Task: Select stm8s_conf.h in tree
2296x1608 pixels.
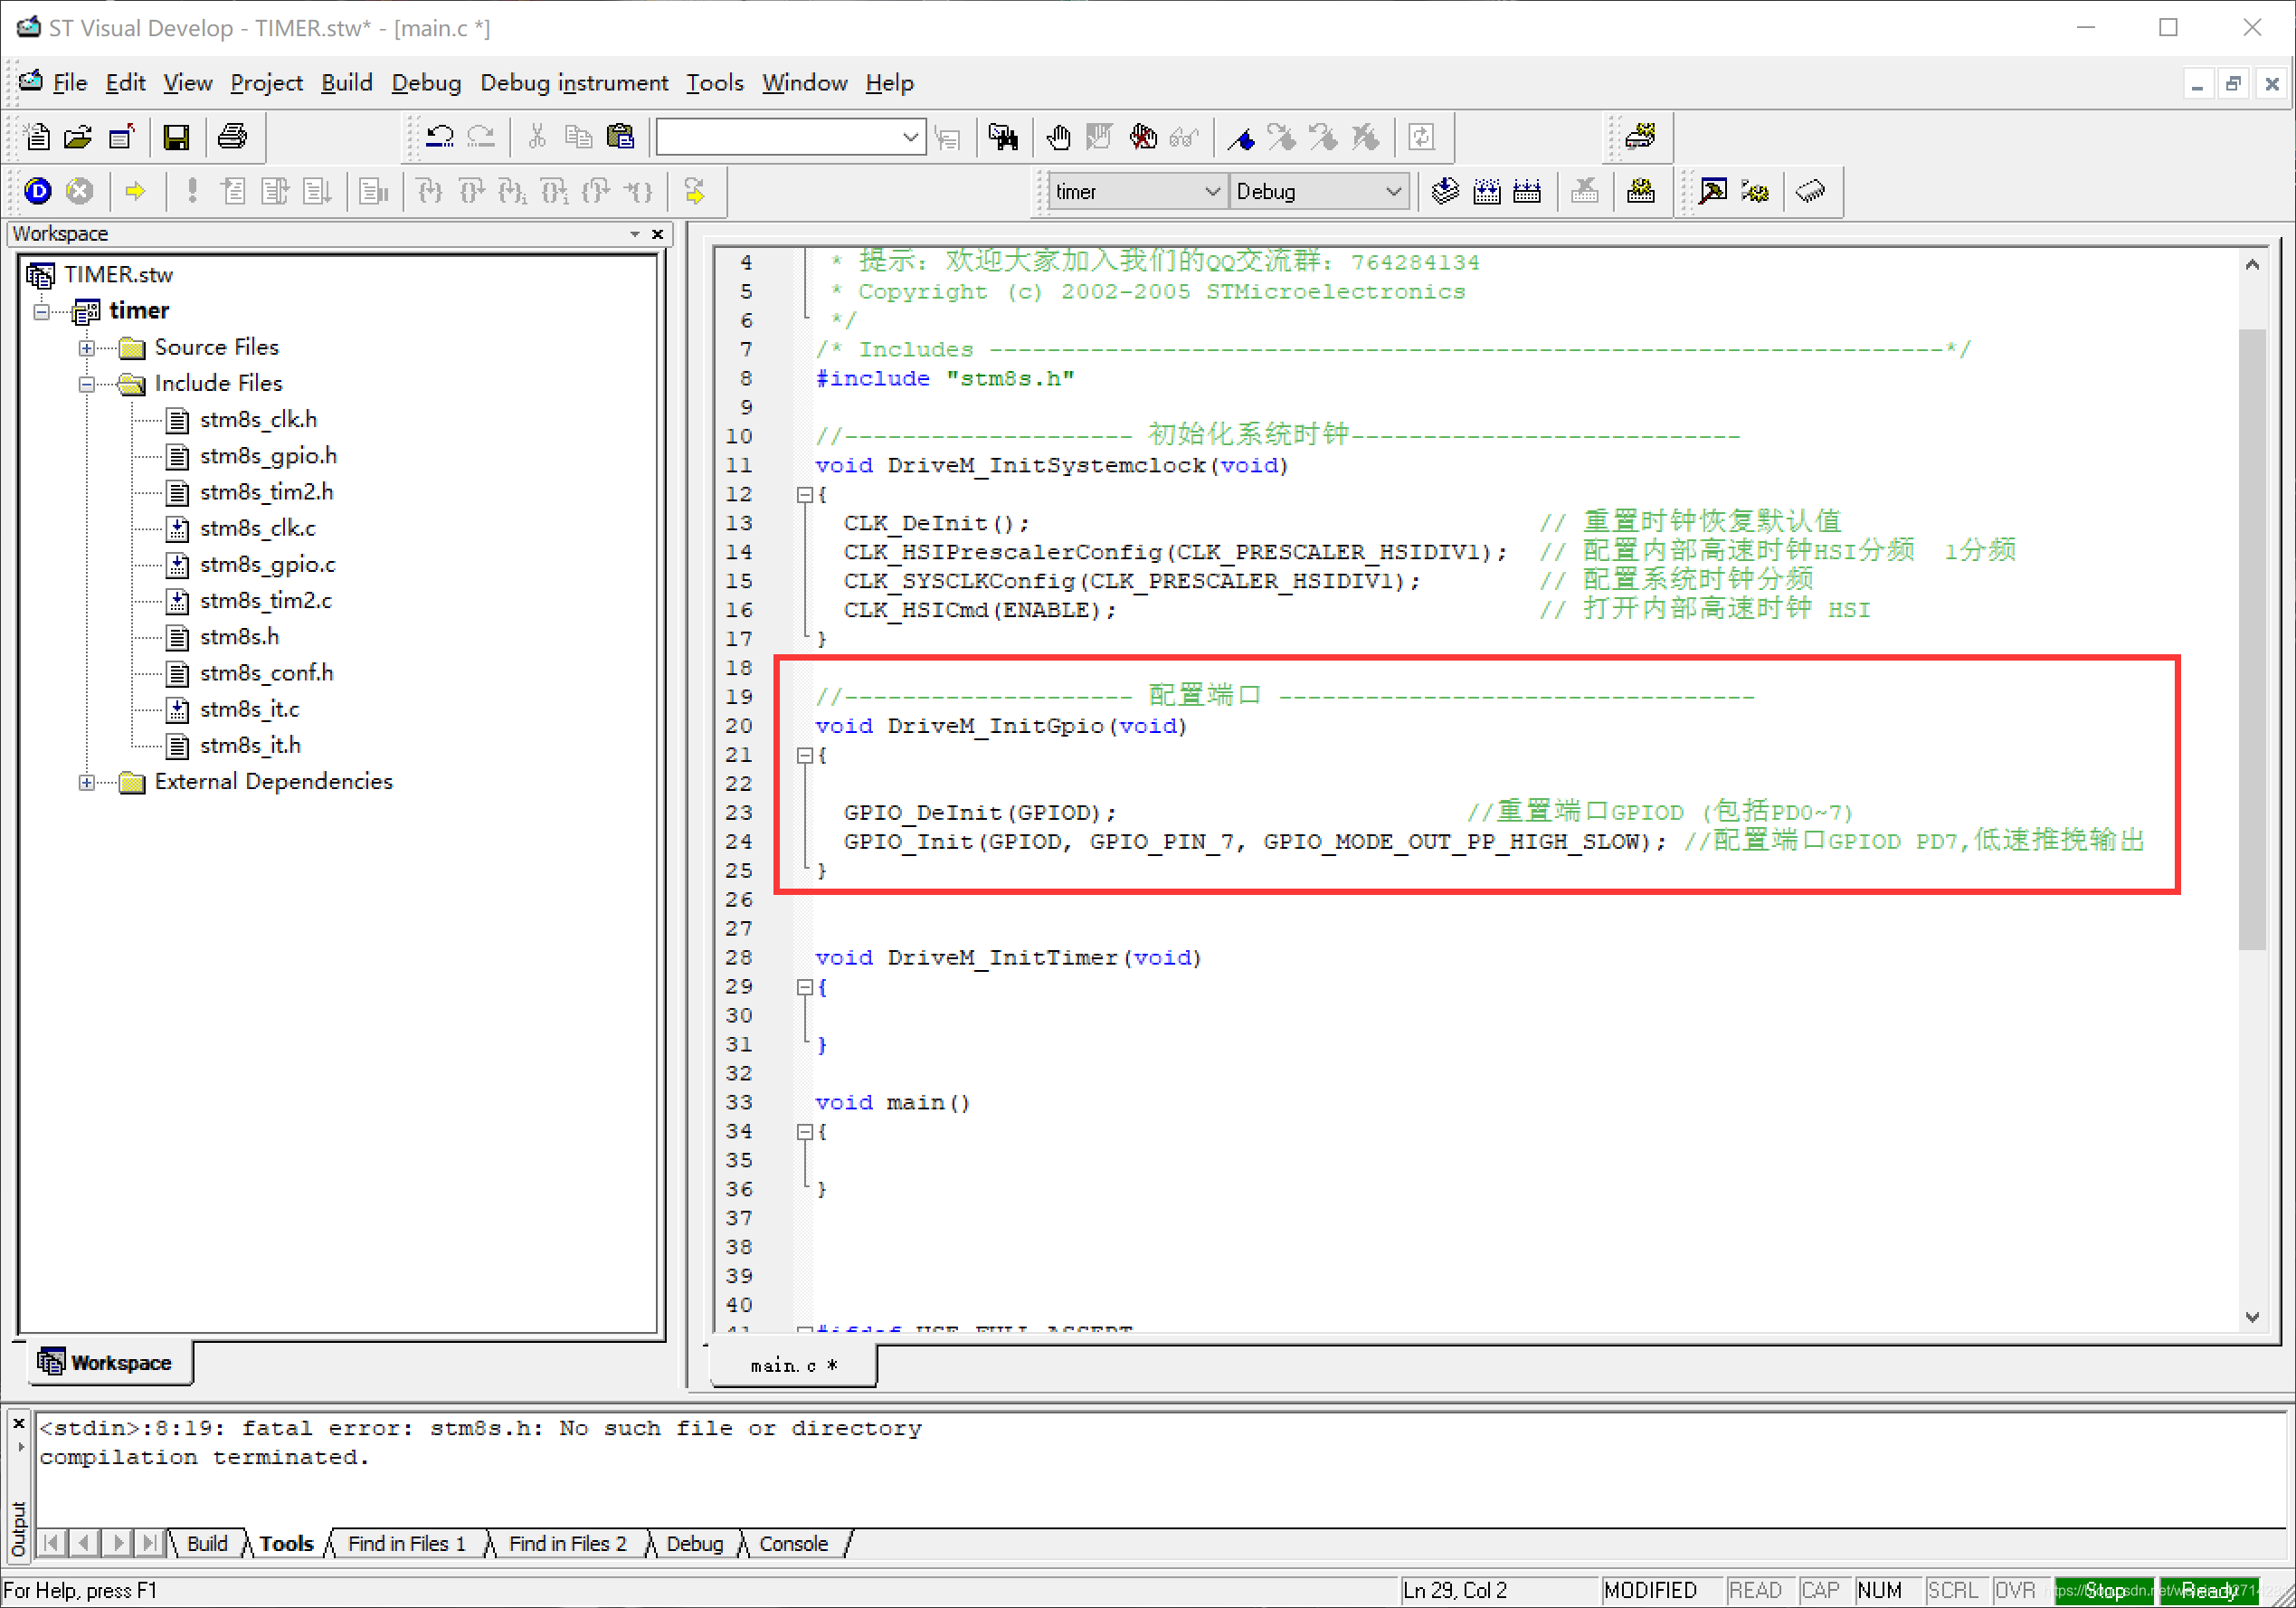Action: coord(266,674)
